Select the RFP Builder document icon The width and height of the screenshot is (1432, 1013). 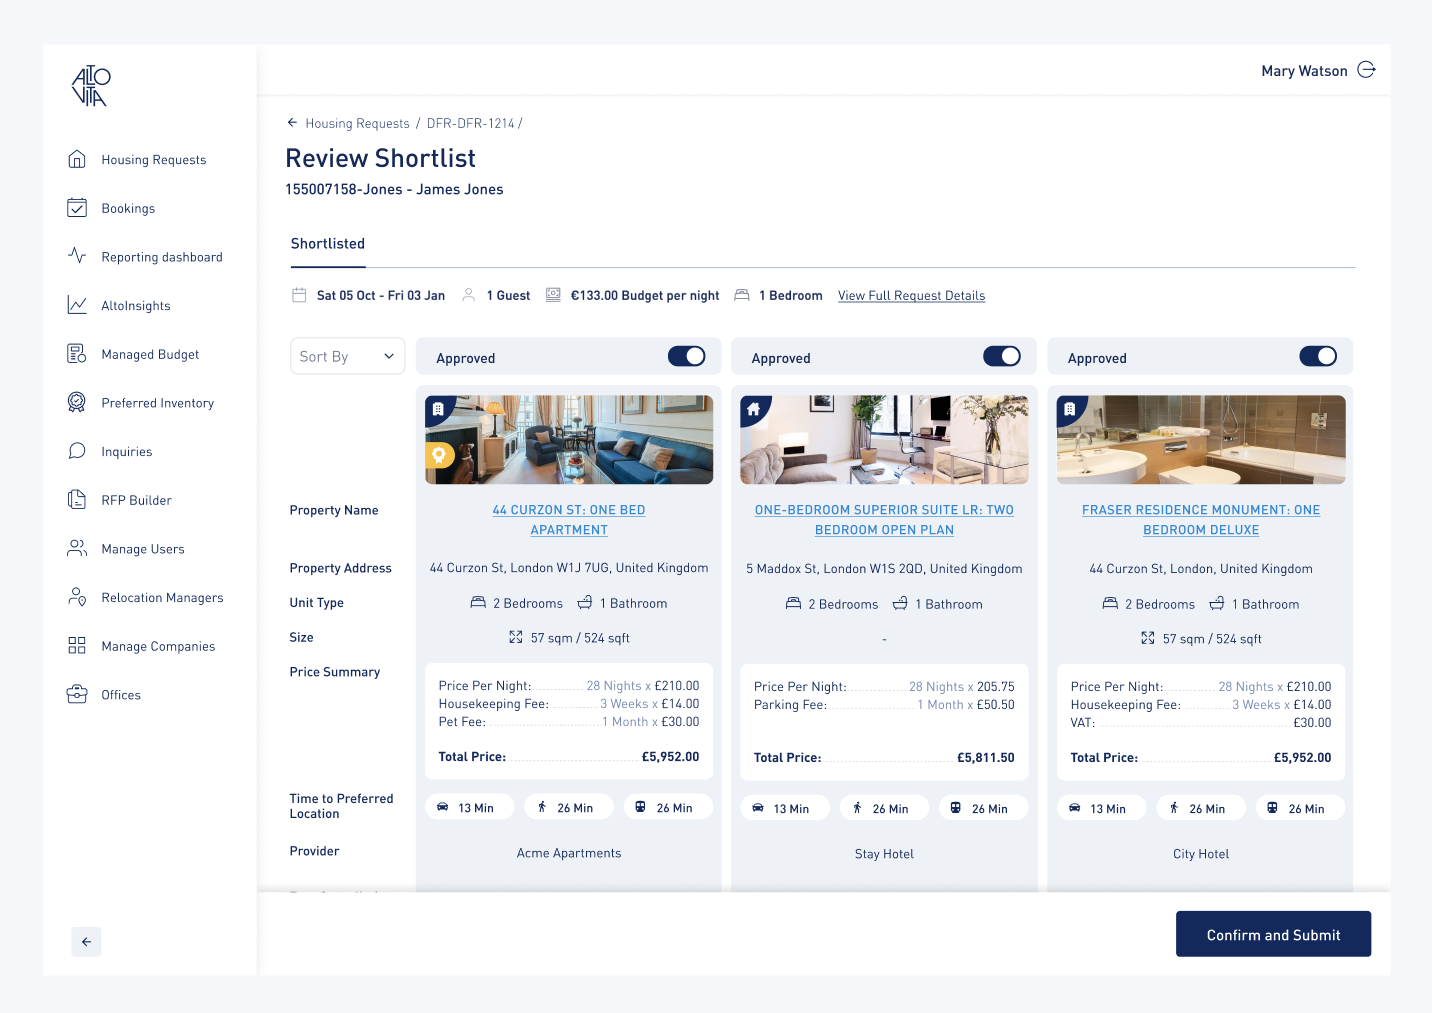click(x=77, y=500)
